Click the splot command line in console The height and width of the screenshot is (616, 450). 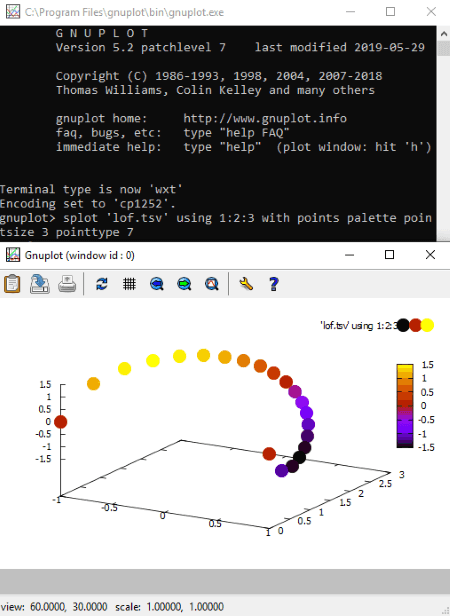click(x=216, y=225)
